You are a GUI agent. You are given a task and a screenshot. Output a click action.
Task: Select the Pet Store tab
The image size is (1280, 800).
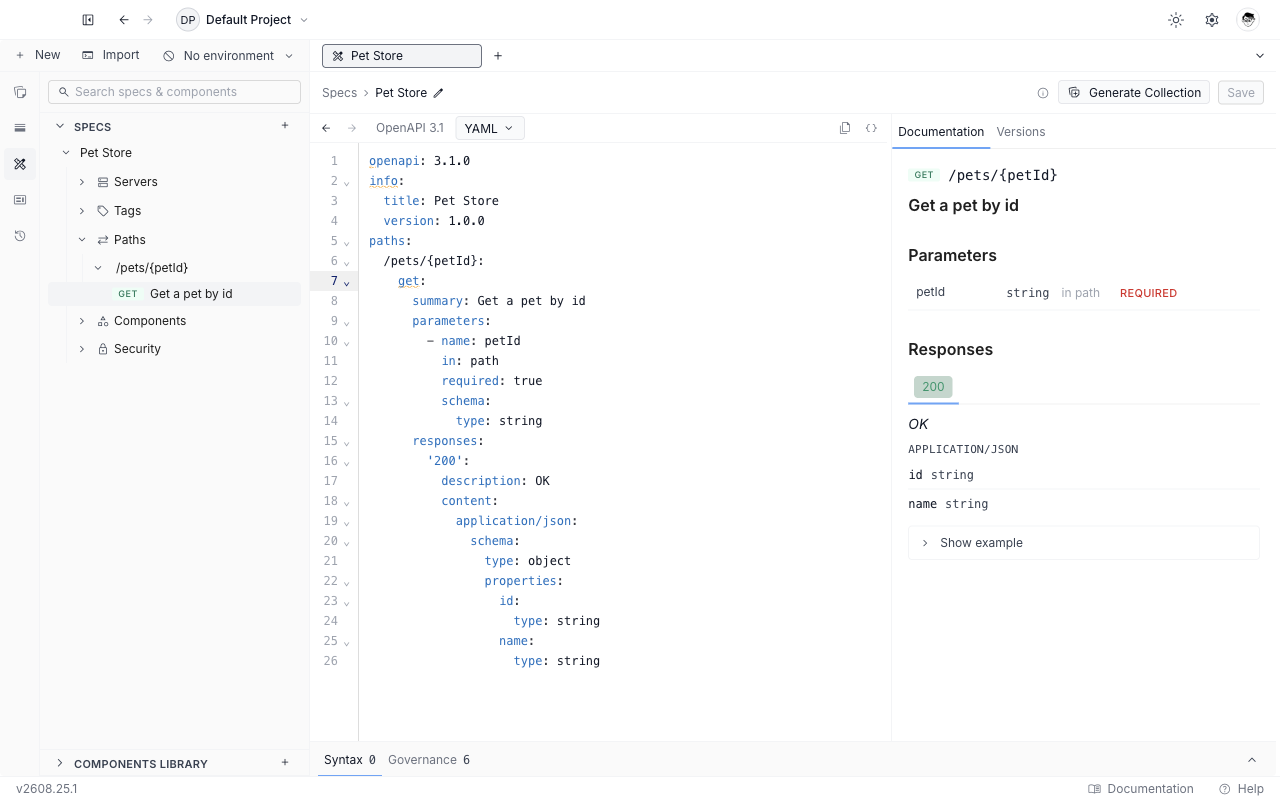click(x=401, y=56)
